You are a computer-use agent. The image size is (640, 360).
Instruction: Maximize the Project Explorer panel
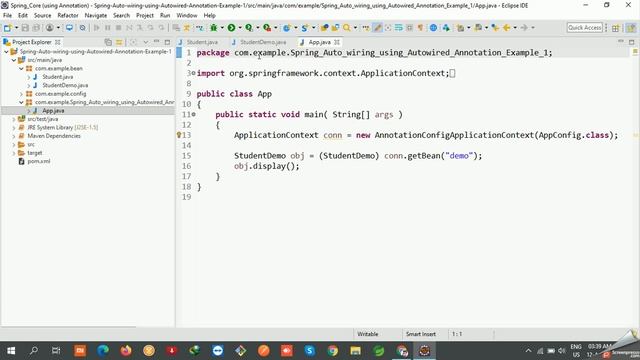pos(167,42)
